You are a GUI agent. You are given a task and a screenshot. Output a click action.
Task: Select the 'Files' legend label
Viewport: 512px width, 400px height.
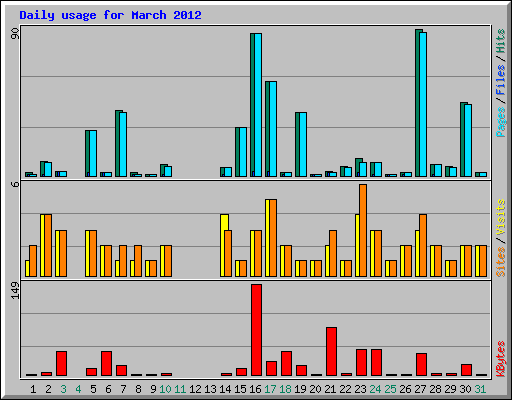coord(501,79)
